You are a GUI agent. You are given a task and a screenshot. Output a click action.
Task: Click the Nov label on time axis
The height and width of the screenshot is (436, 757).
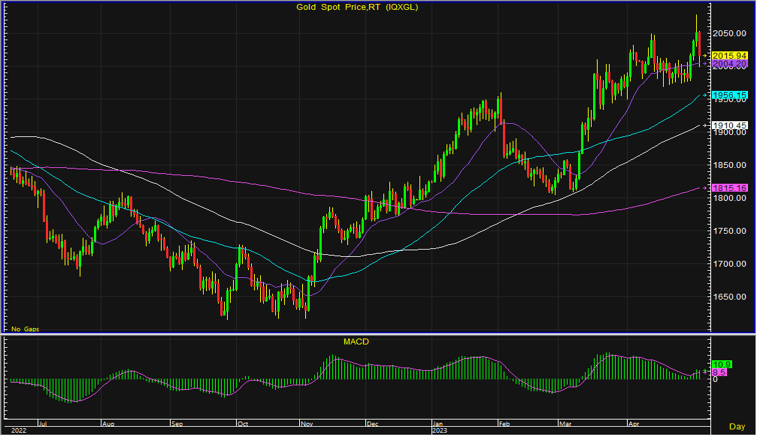[306, 423]
